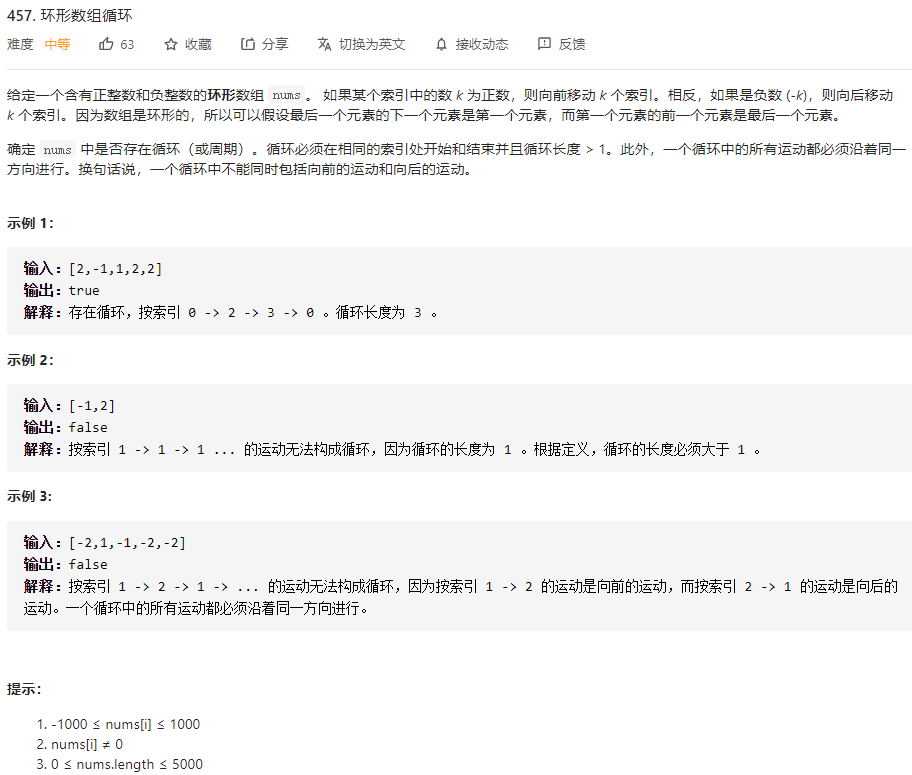Click the star favorite icon
912x775 pixels.
[170, 44]
